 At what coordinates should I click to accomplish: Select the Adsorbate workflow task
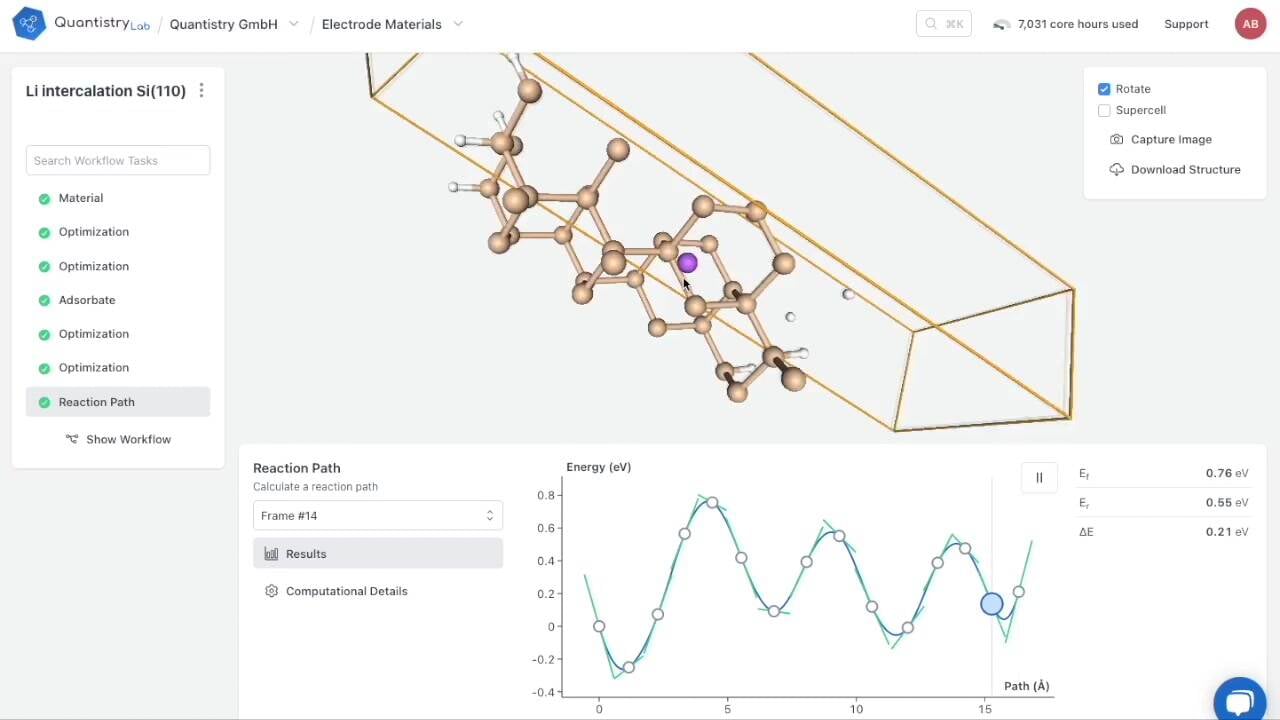118,300
